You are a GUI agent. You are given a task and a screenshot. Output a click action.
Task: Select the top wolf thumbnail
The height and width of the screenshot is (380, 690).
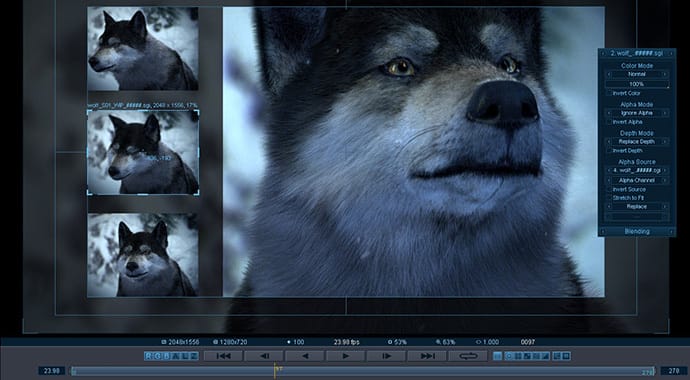tap(143, 49)
